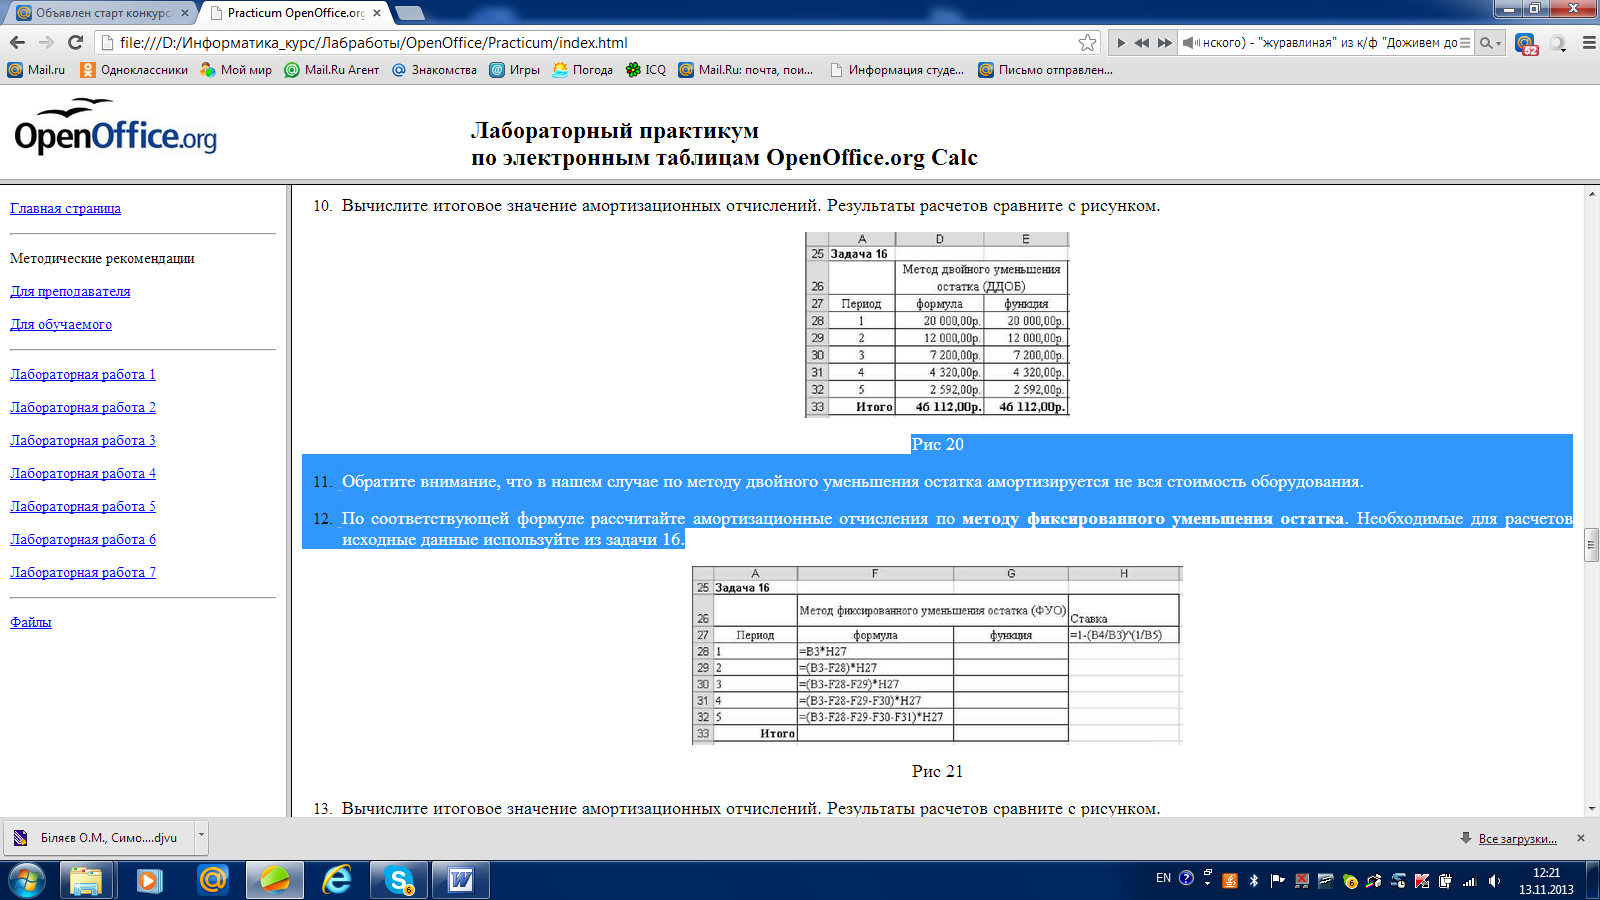Viewport: 1600px width, 900px height.
Task: Click the volume speaker tray icon
Action: 1494,881
